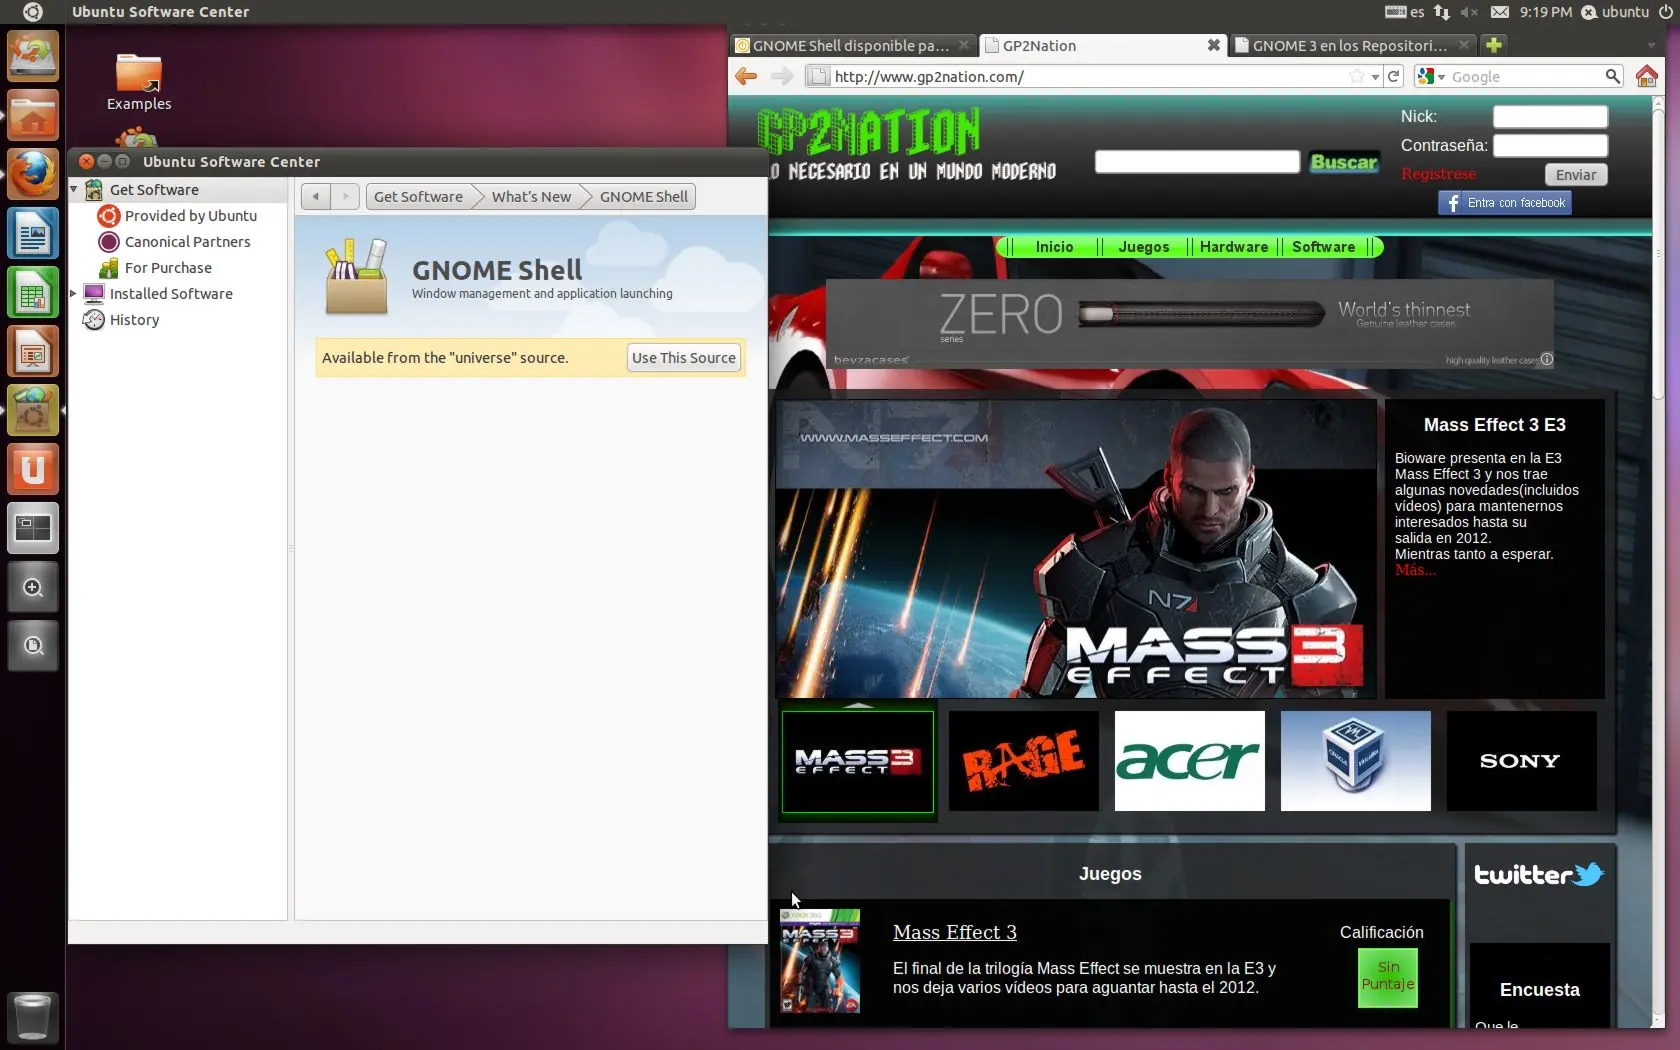Open the sound volume indicator
Screen dimensions: 1680x1050
click(x=1469, y=12)
